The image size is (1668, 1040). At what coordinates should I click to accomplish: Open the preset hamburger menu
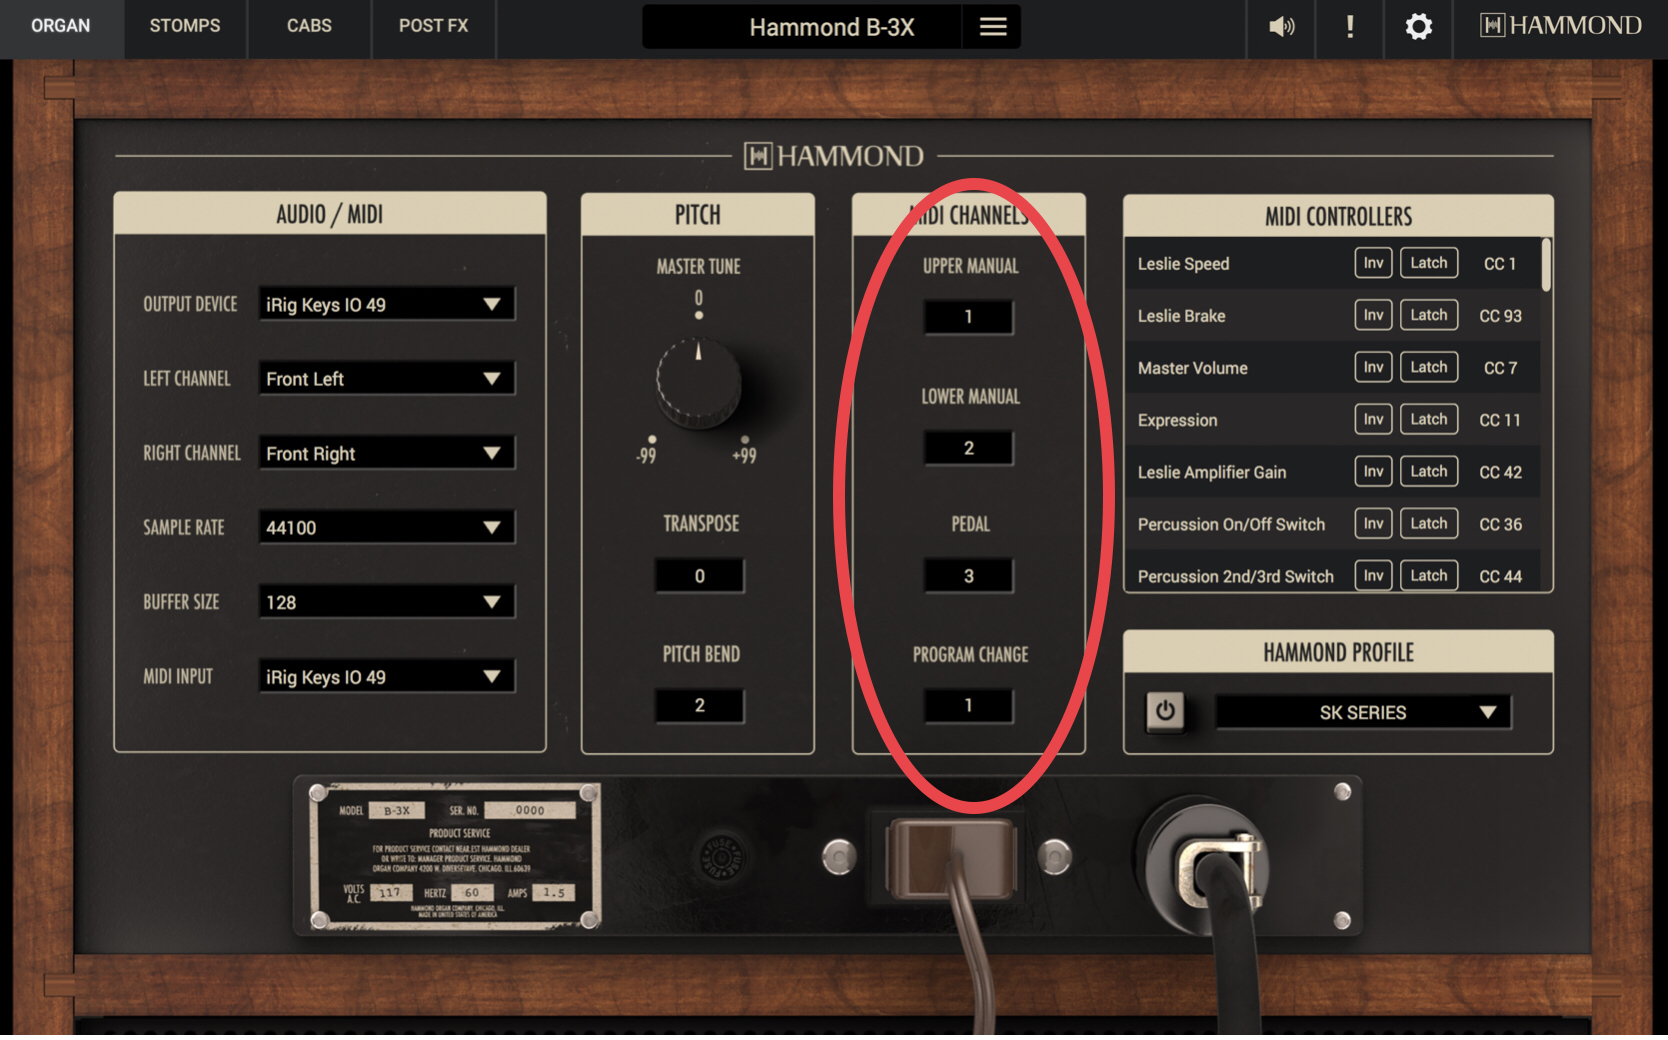pyautogui.click(x=992, y=27)
